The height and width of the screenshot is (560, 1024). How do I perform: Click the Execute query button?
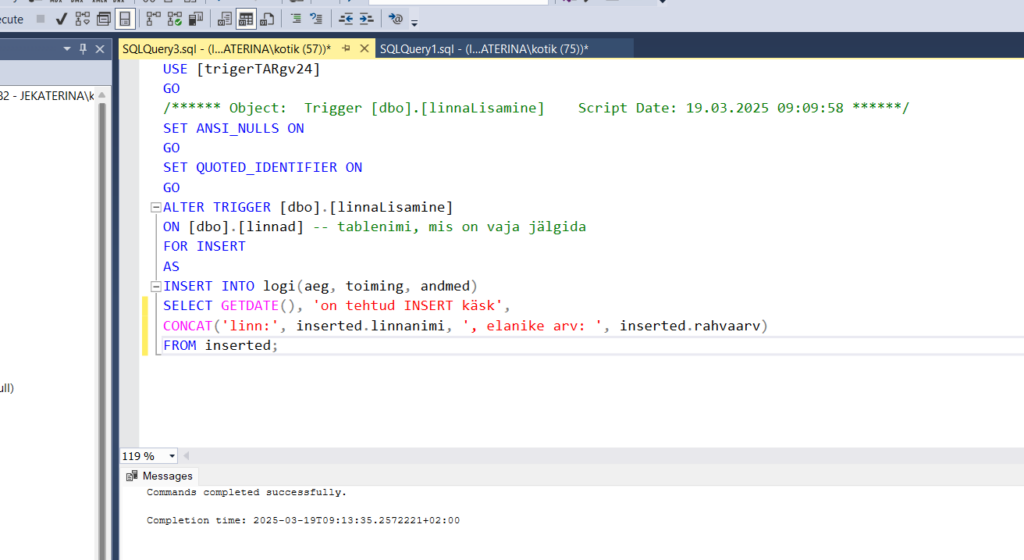tap(11, 19)
